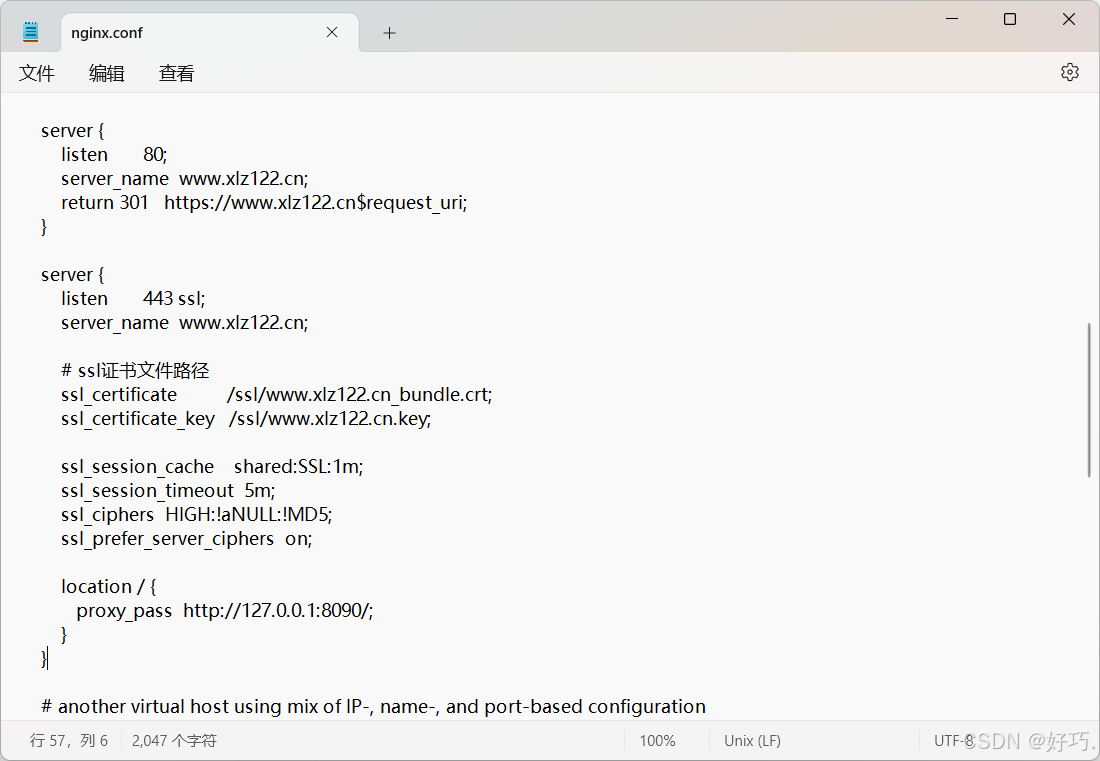The width and height of the screenshot is (1100, 761).
Task: Click the Unix (LF) line ending indicator
Action: [752, 741]
